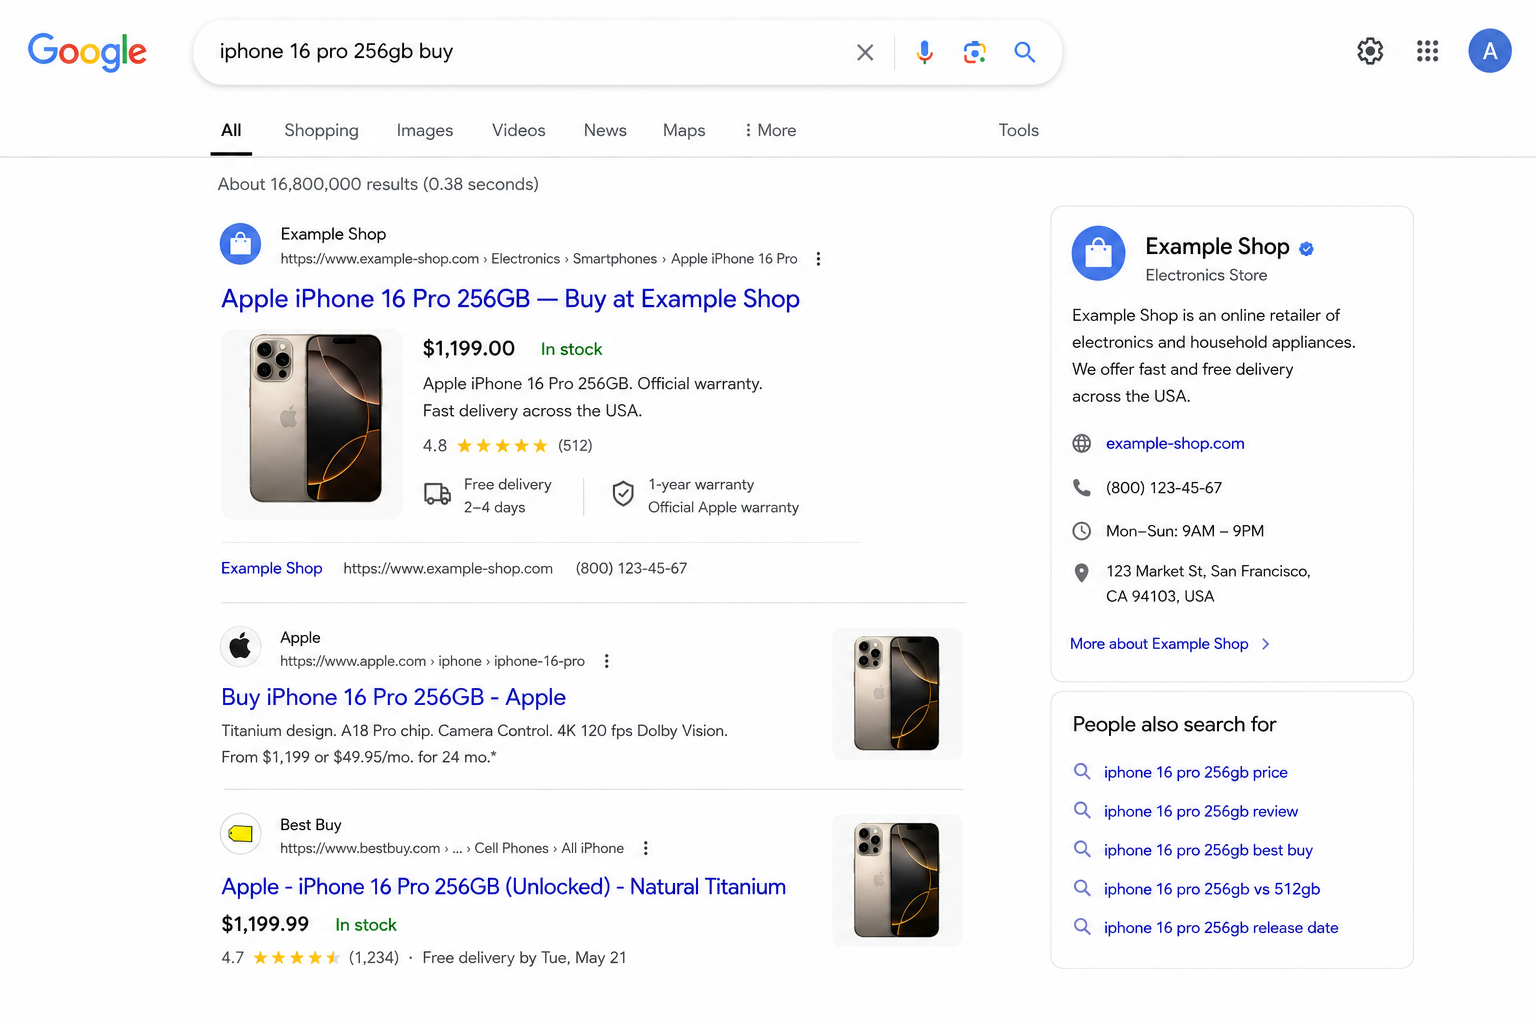Click the Example Shop logo in knowledge panel
This screenshot has width=1536, height=1024.
point(1098,253)
